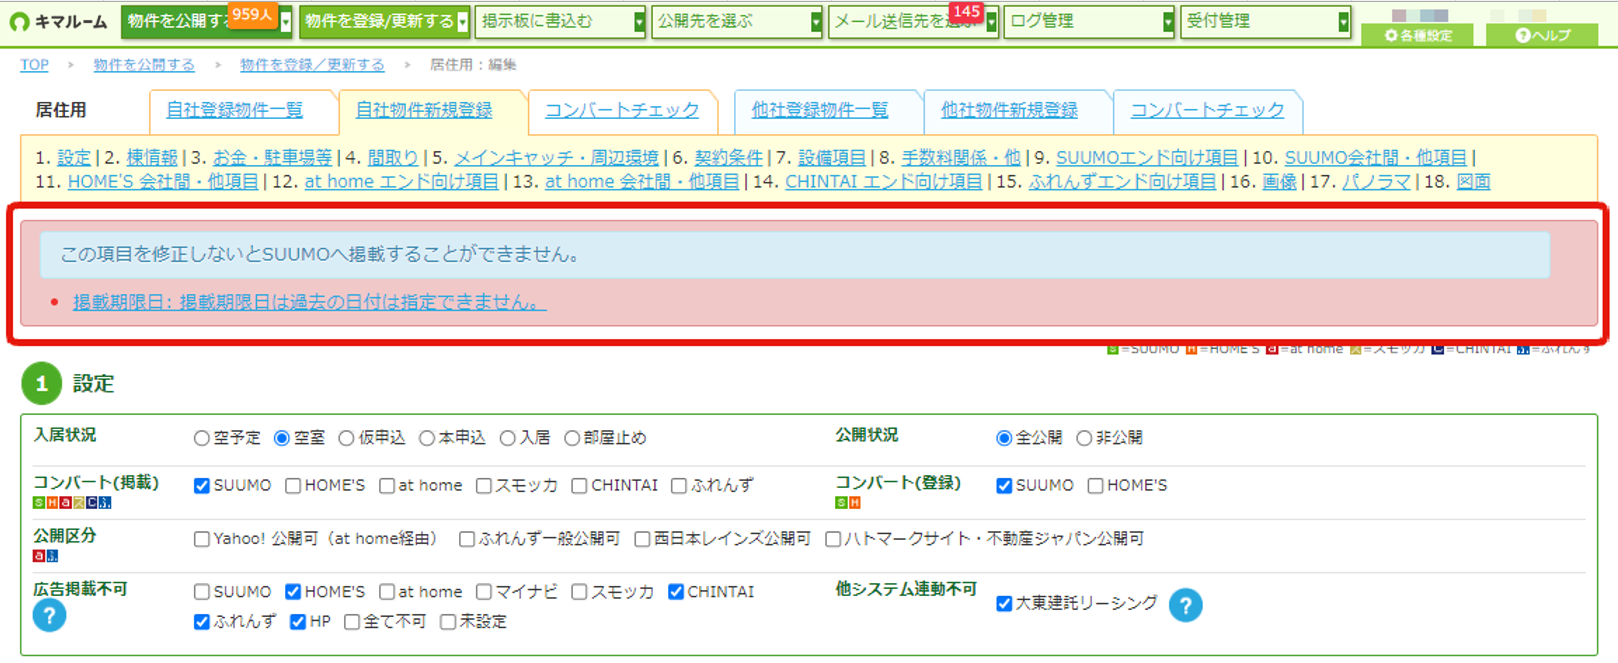Jump to HOME'S 会社間・他項目 section
1618x663 pixels.
coord(163,182)
